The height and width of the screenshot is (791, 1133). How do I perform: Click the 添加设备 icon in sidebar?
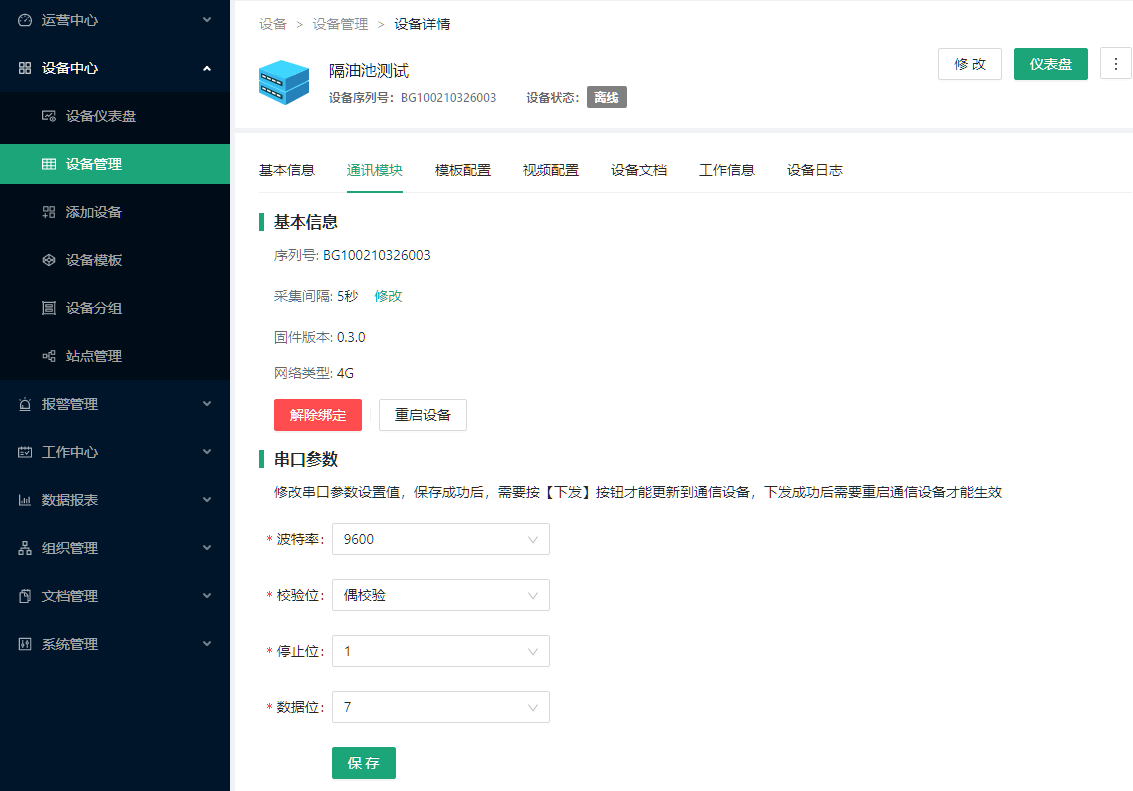pos(48,212)
